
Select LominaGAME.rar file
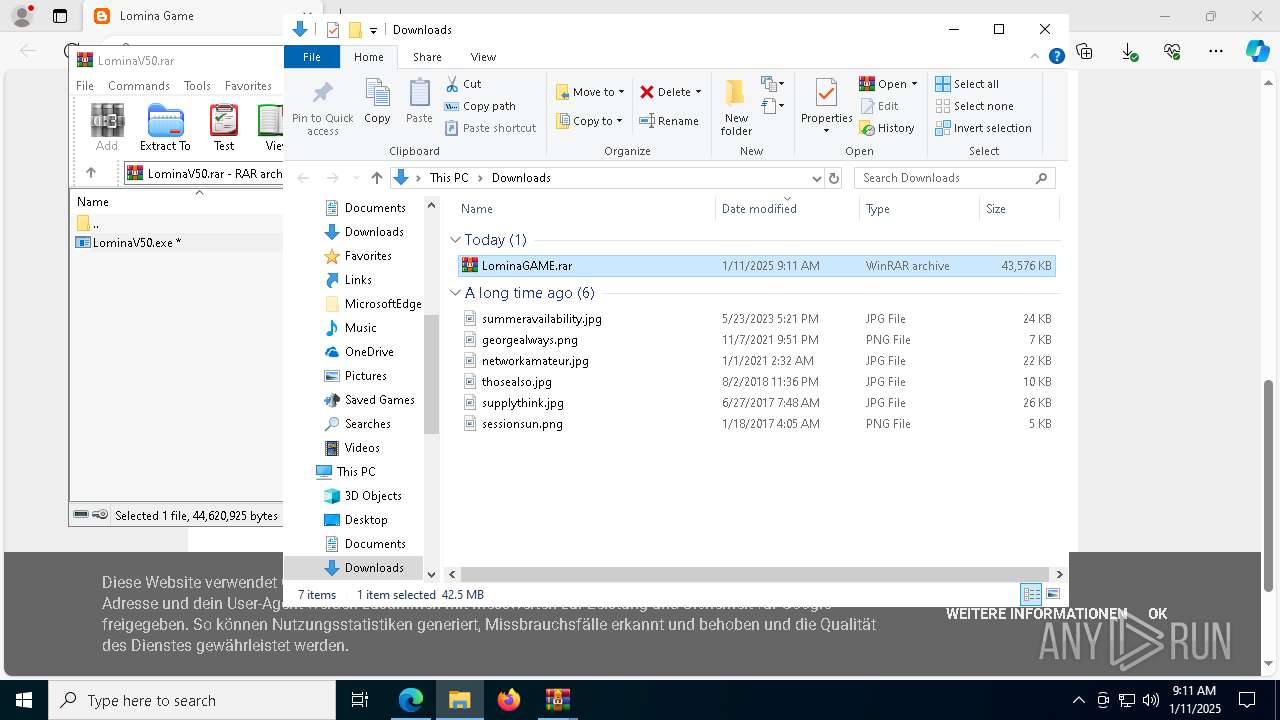(x=756, y=266)
